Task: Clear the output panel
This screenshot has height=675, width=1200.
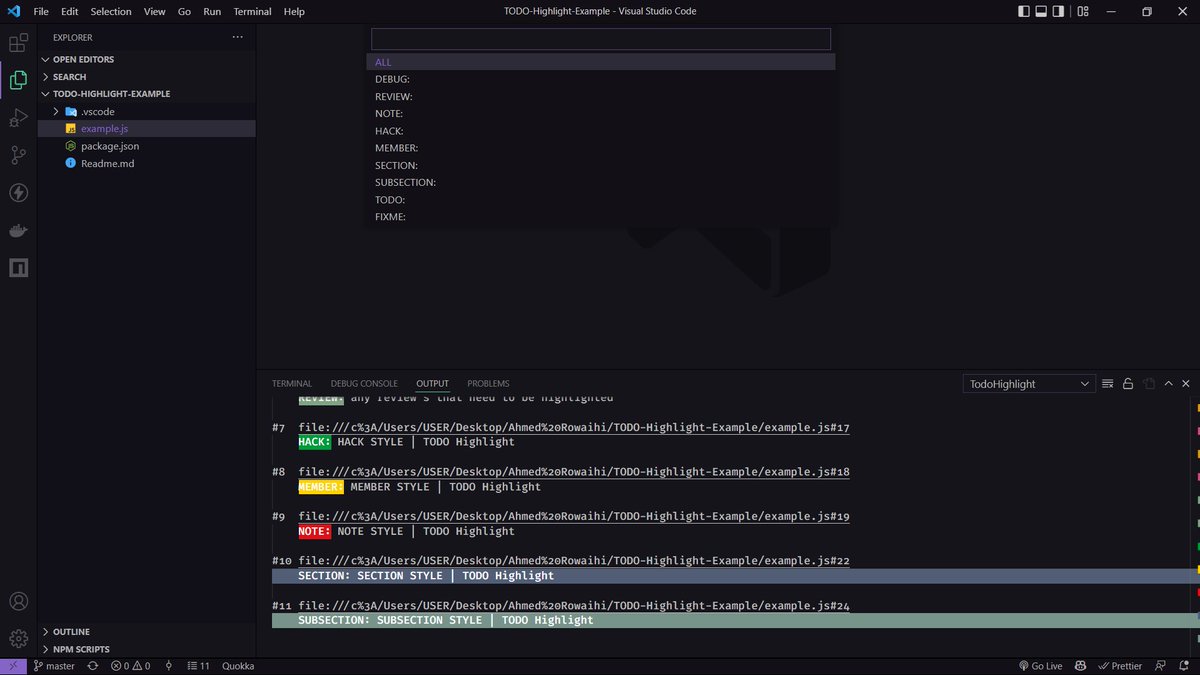Action: click(1107, 384)
